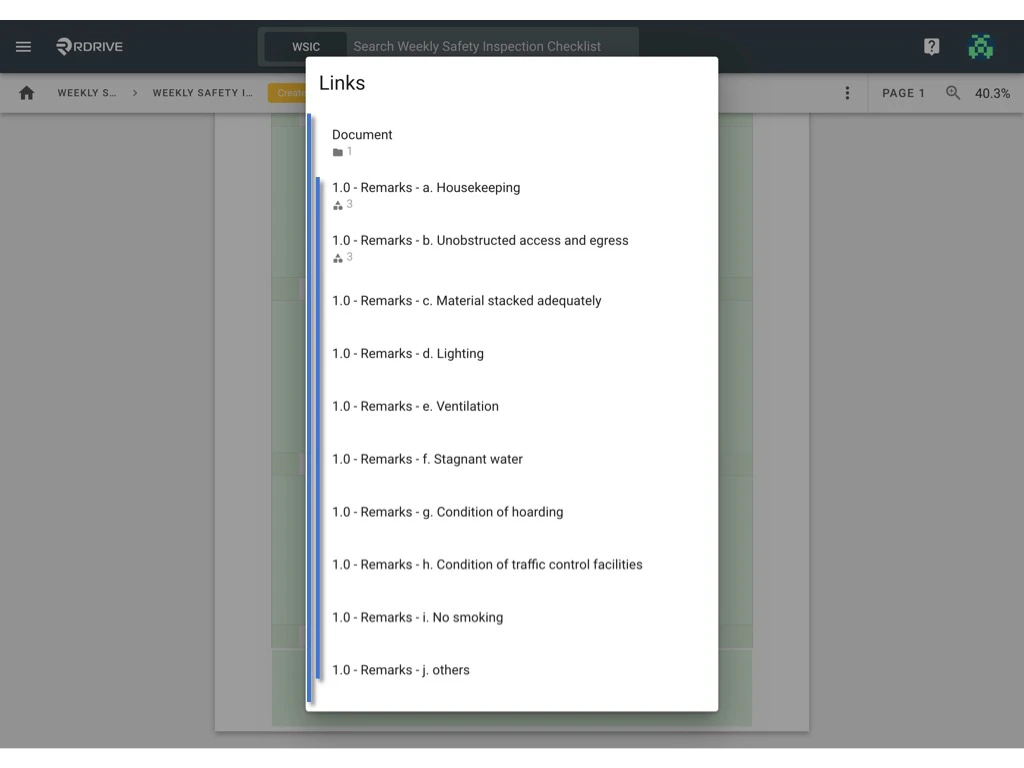
Task: Click the hierarchy icon under Housekeeping link
Action: (339, 204)
